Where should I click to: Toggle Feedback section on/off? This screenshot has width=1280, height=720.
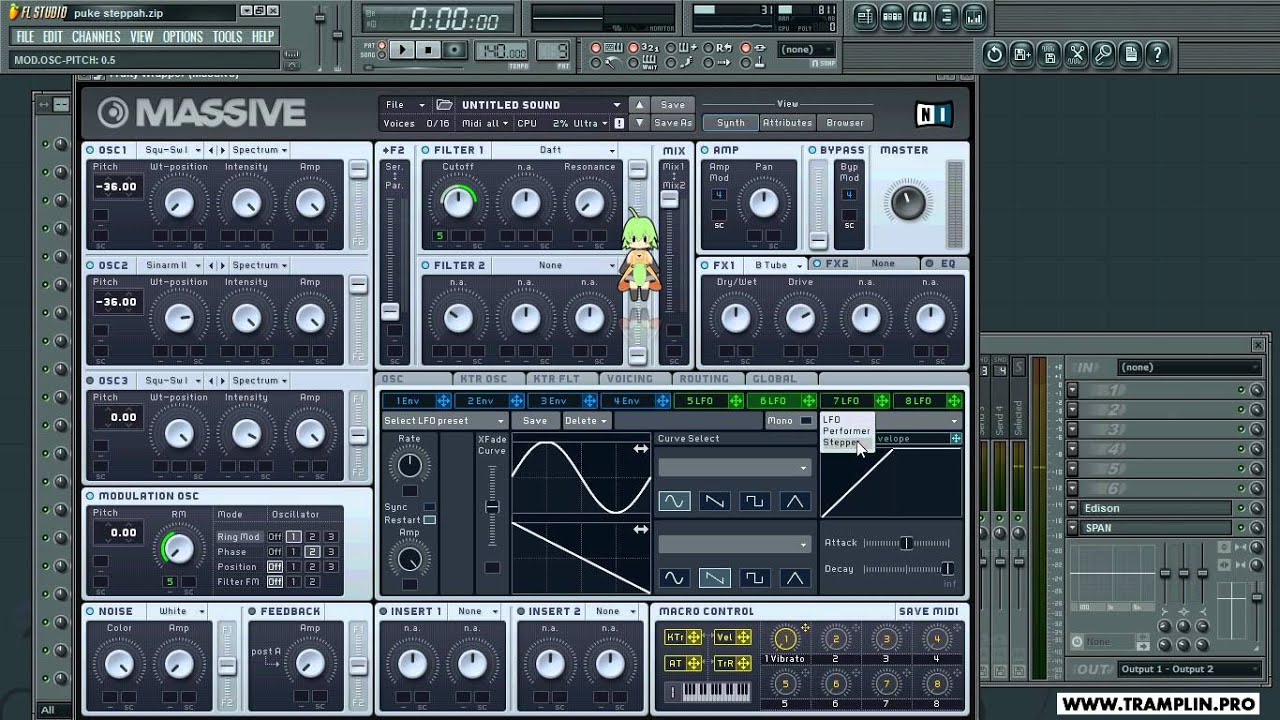point(253,611)
